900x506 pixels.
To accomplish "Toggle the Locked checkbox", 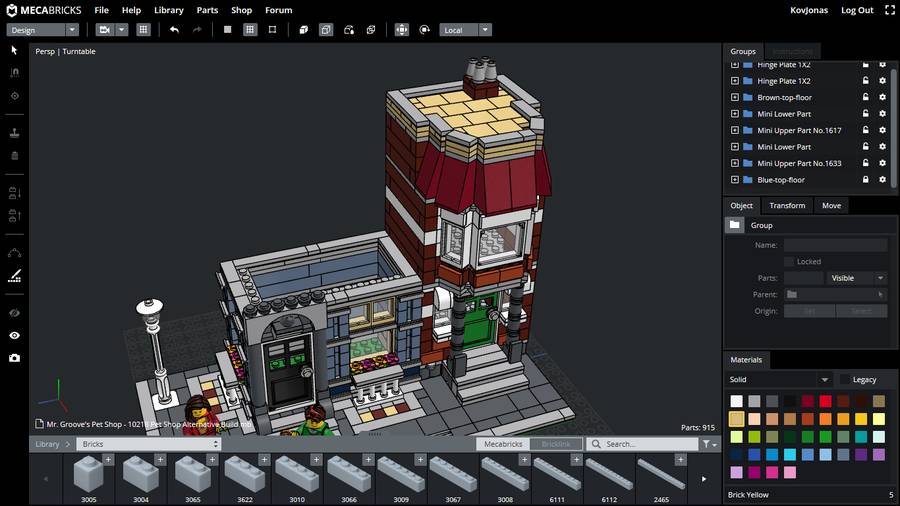I will click(x=789, y=262).
